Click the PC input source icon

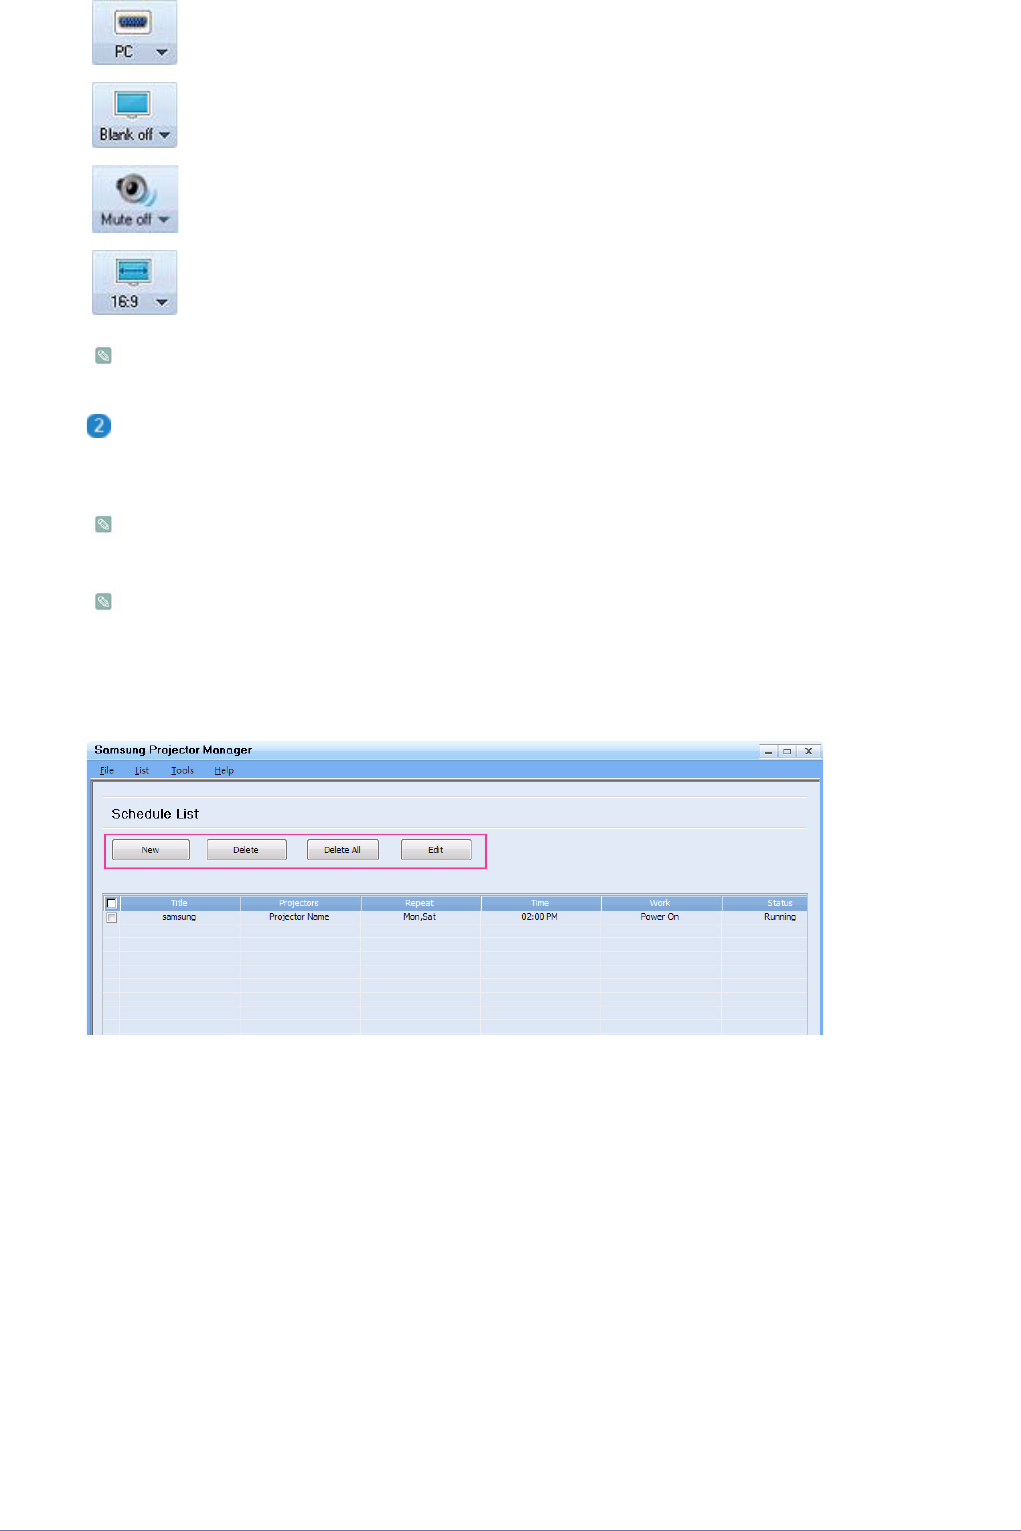click(x=133, y=21)
